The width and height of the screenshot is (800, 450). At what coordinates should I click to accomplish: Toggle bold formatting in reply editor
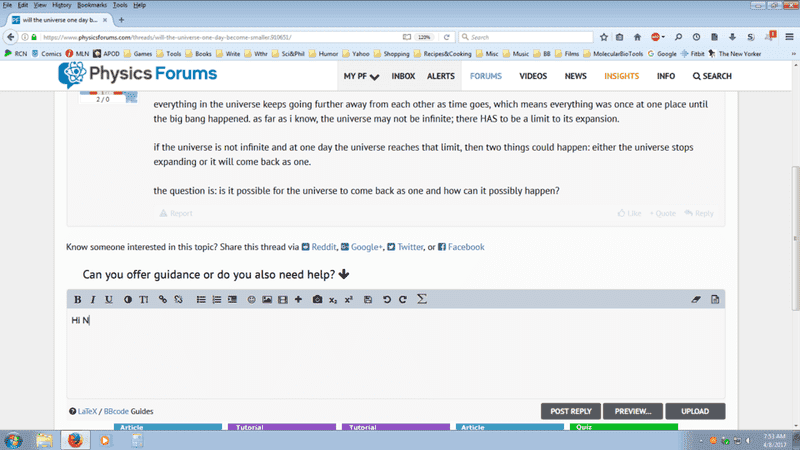[x=78, y=300]
